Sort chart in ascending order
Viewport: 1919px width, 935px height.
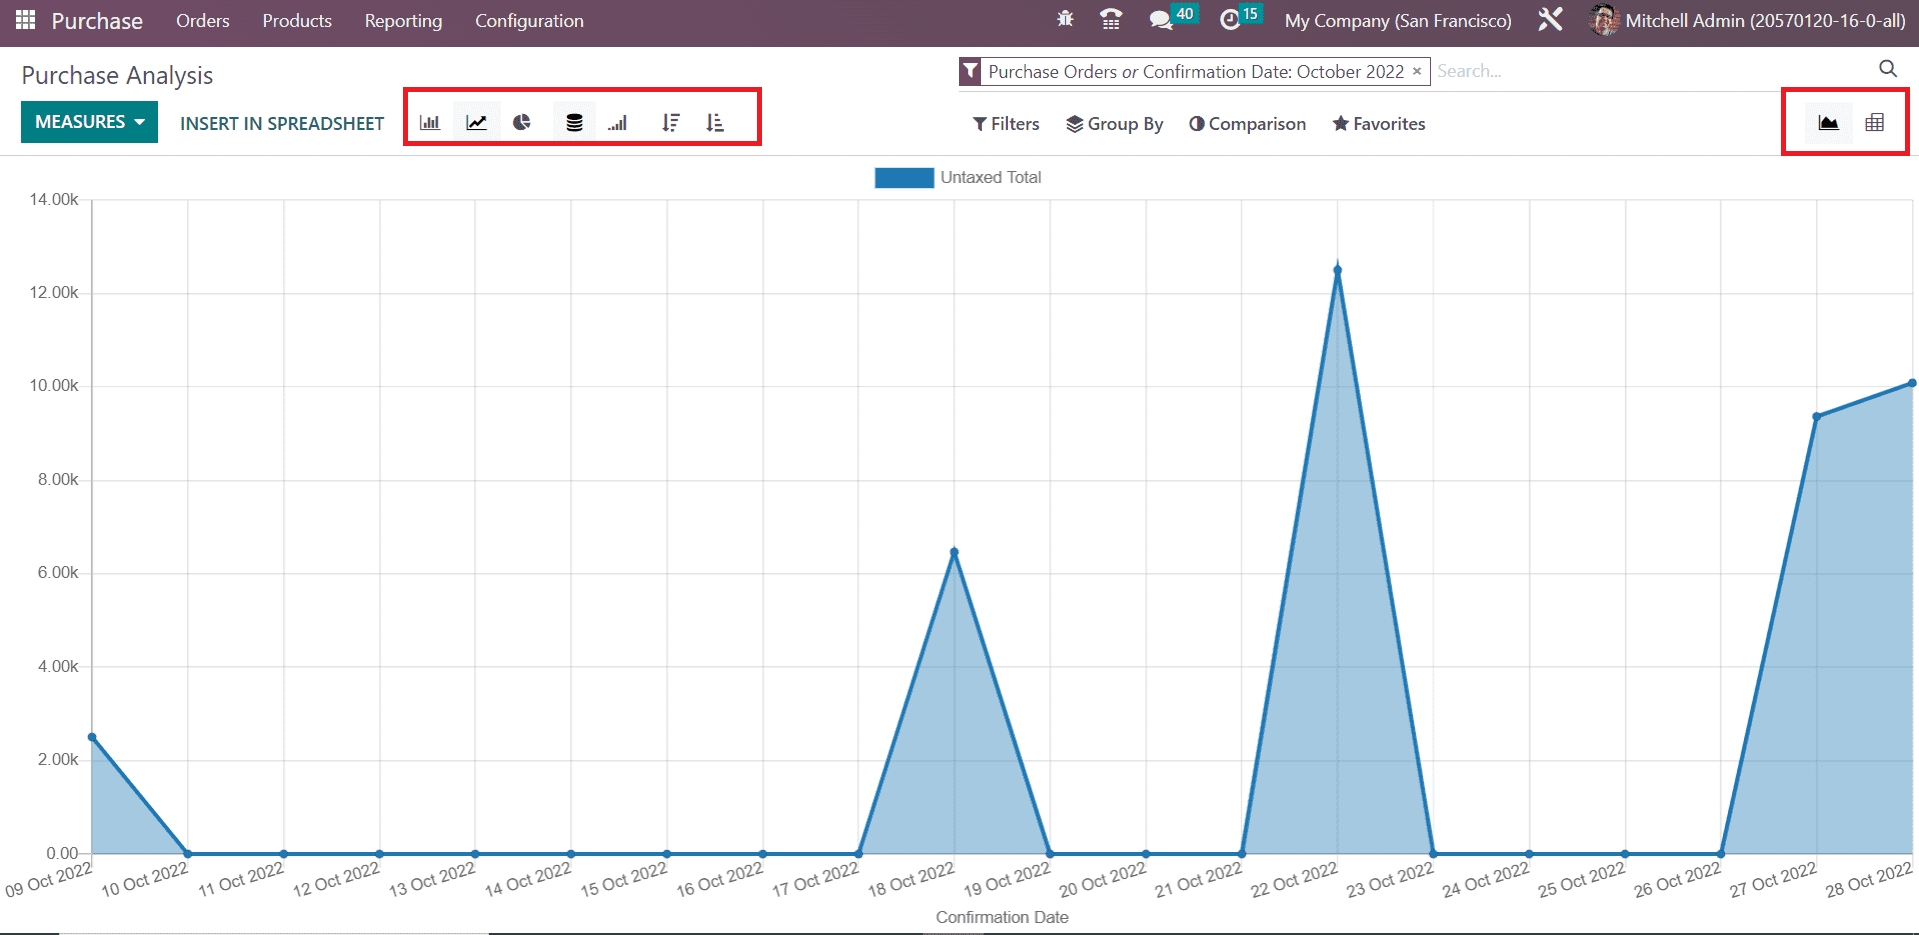[715, 122]
